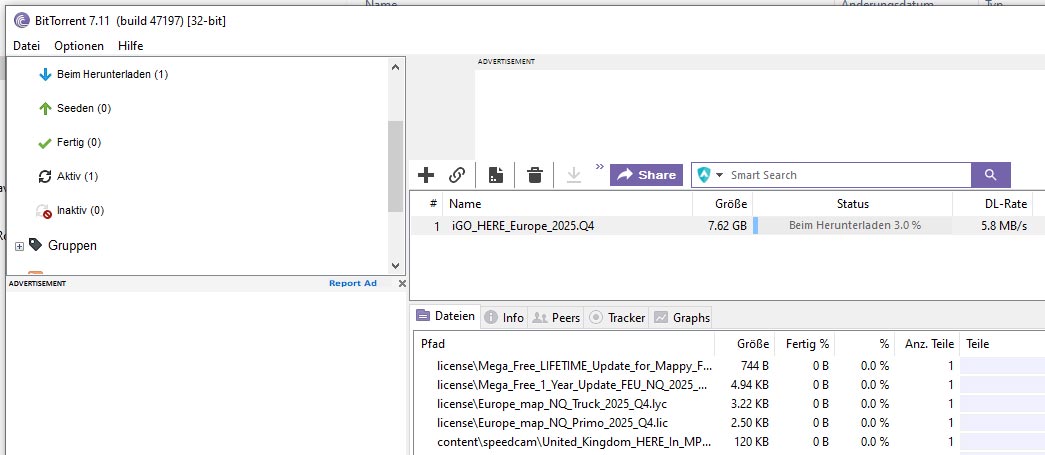Click the Smart Search input field
This screenshot has height=455, width=1045.
click(848, 175)
